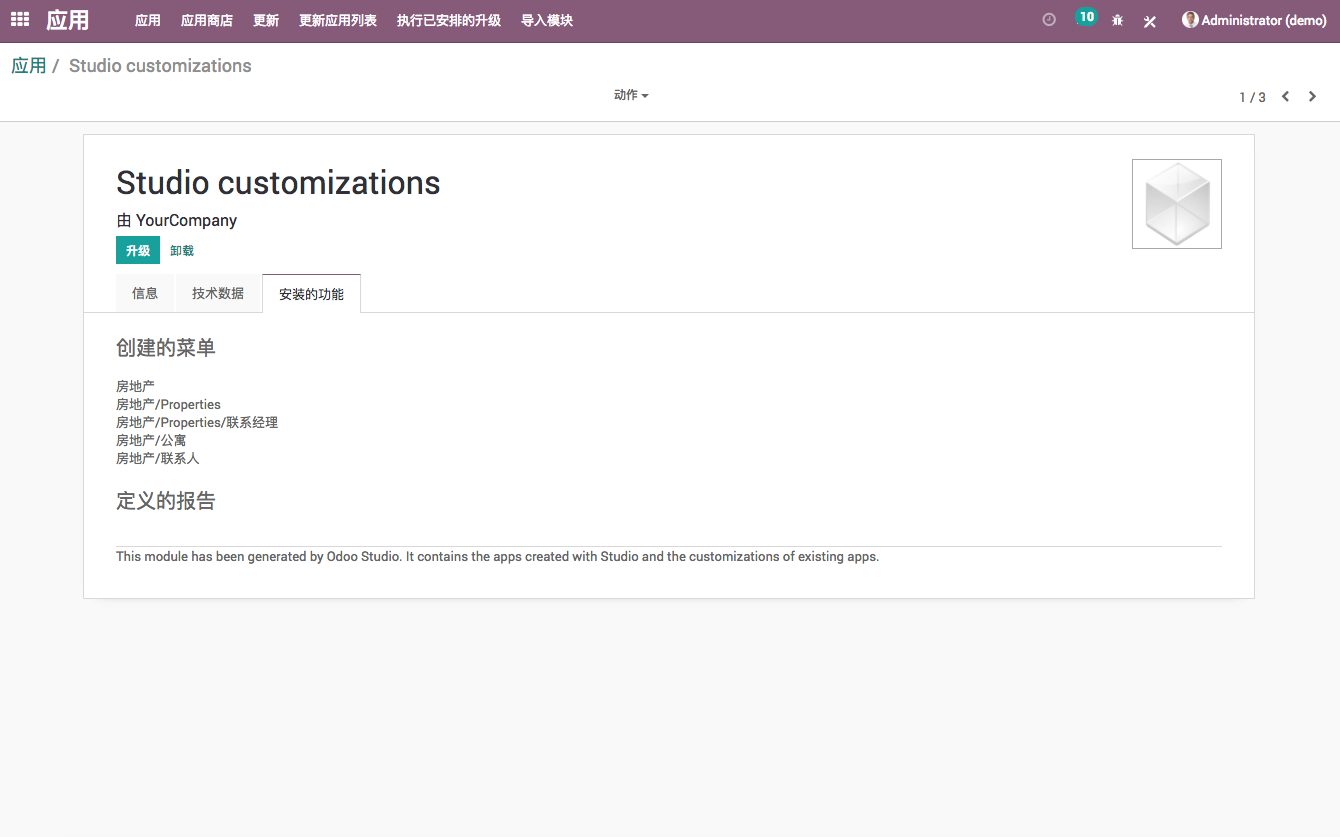Viewport: 1340px width, 837px height.
Task: Go to next record arrow
Action: (1313, 97)
